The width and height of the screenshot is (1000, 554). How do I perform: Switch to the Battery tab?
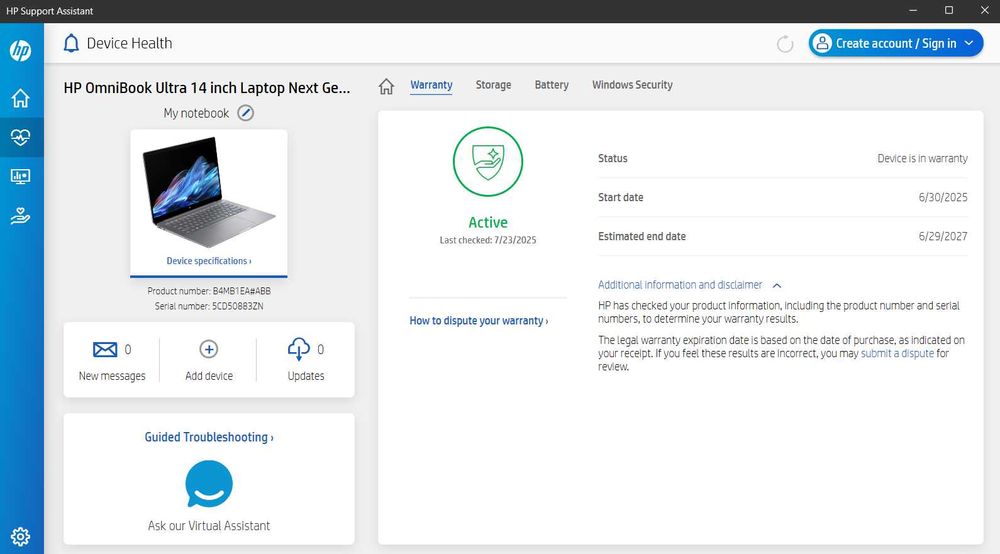551,85
